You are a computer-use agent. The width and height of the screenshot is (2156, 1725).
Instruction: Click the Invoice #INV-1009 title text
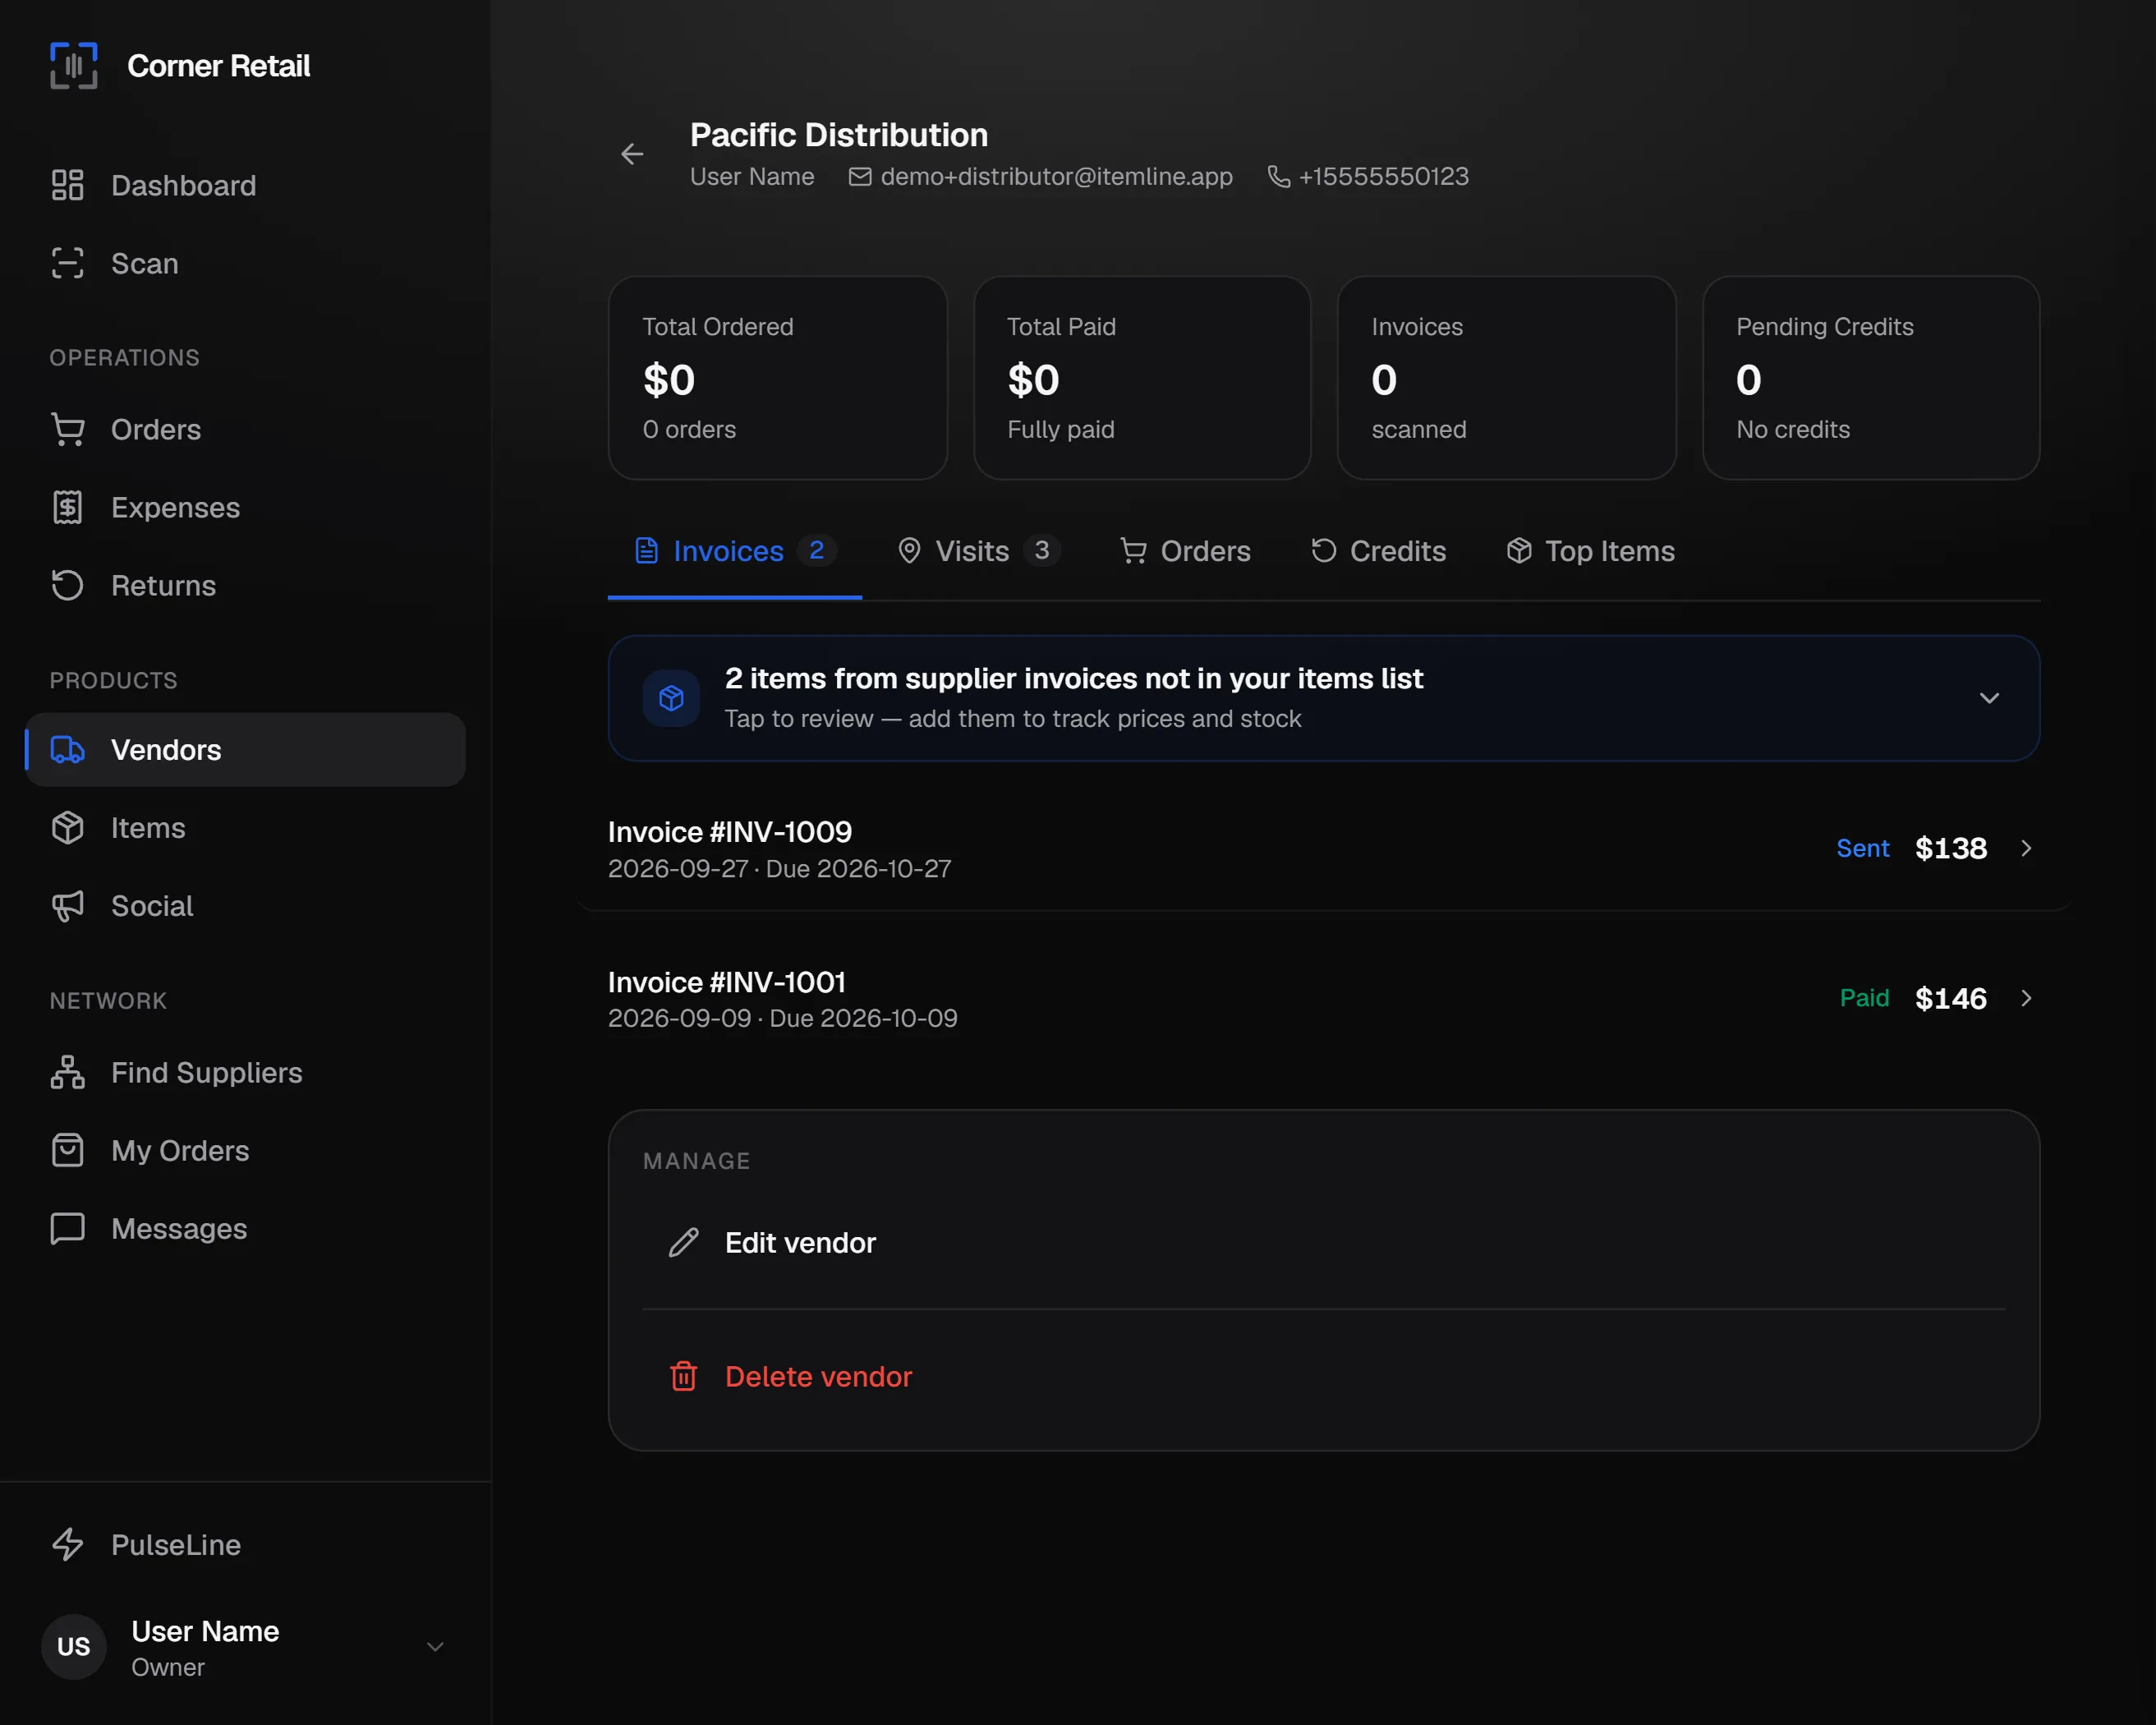tap(730, 832)
